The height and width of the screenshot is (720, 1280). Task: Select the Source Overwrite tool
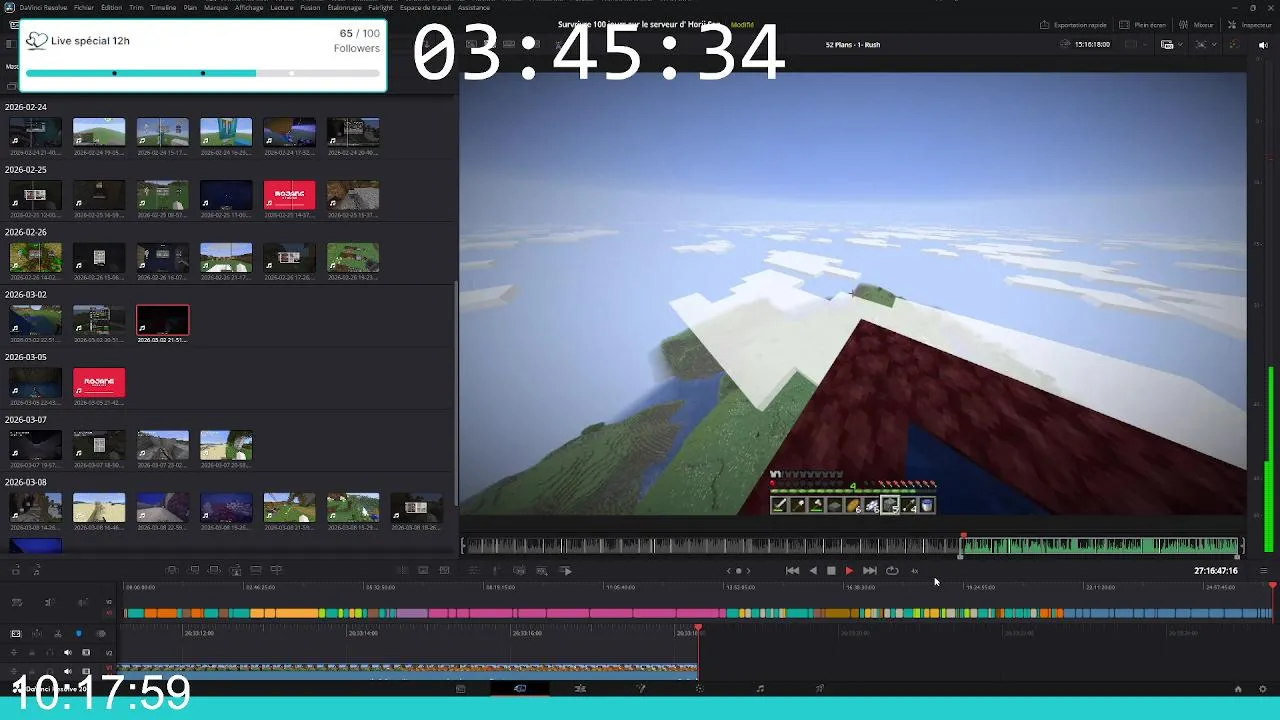pos(277,571)
